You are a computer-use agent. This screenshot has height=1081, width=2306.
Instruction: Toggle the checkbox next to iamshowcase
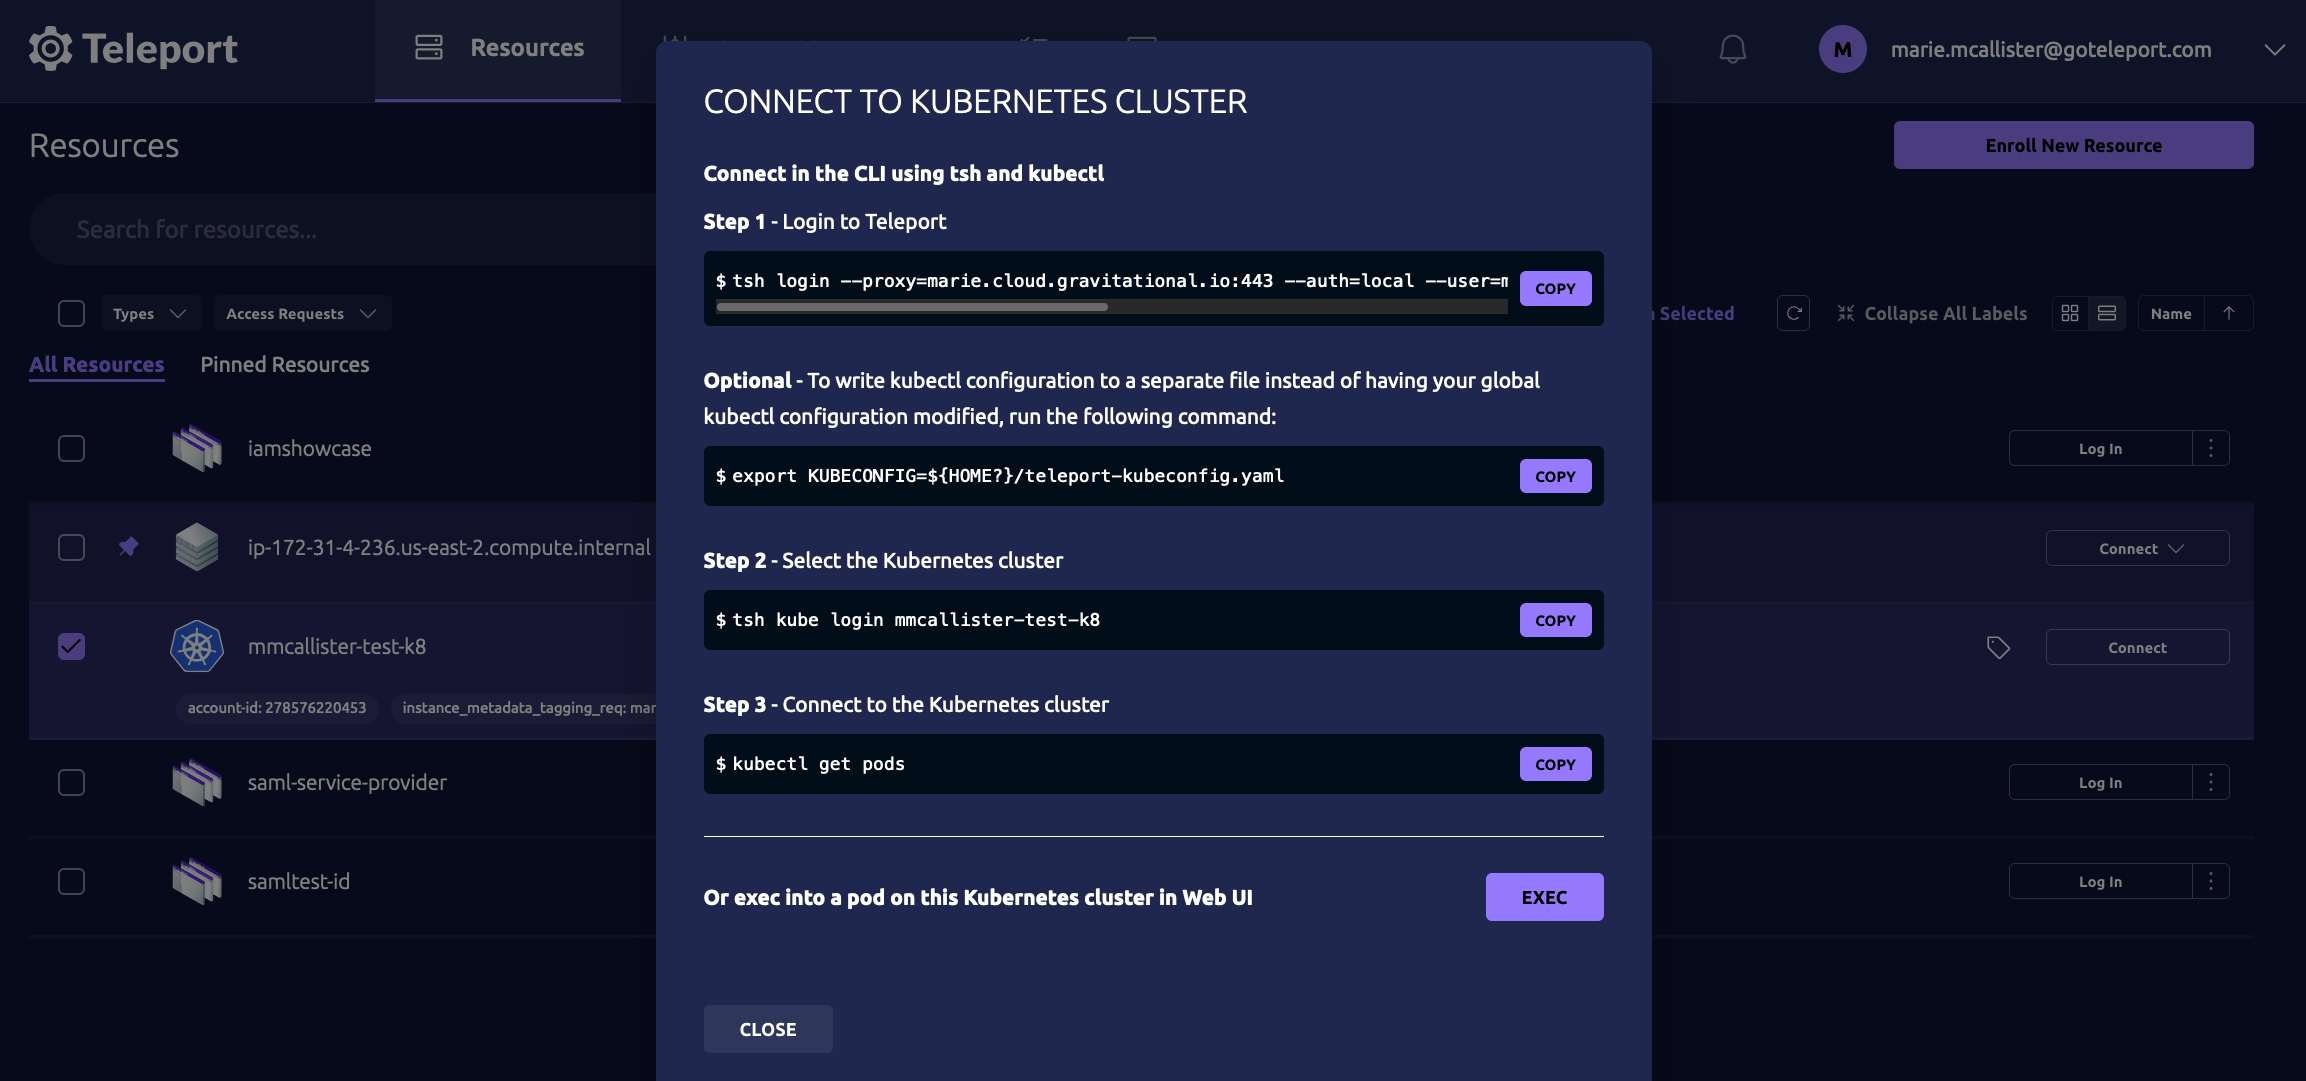tap(71, 447)
